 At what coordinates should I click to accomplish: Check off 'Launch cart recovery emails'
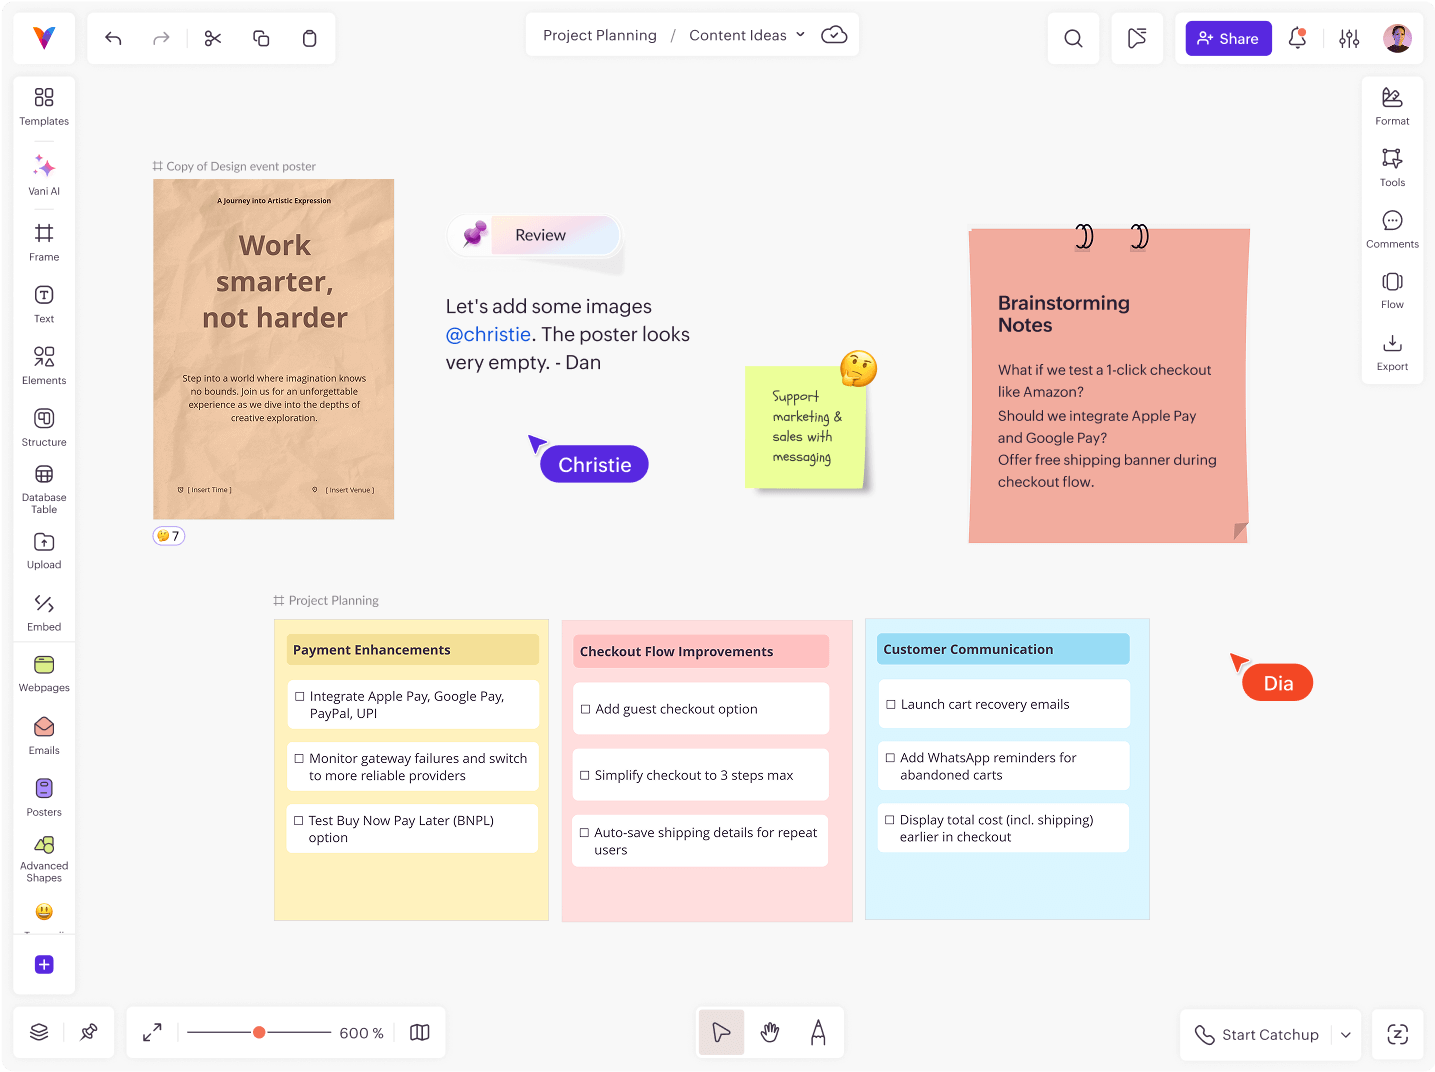point(891,703)
